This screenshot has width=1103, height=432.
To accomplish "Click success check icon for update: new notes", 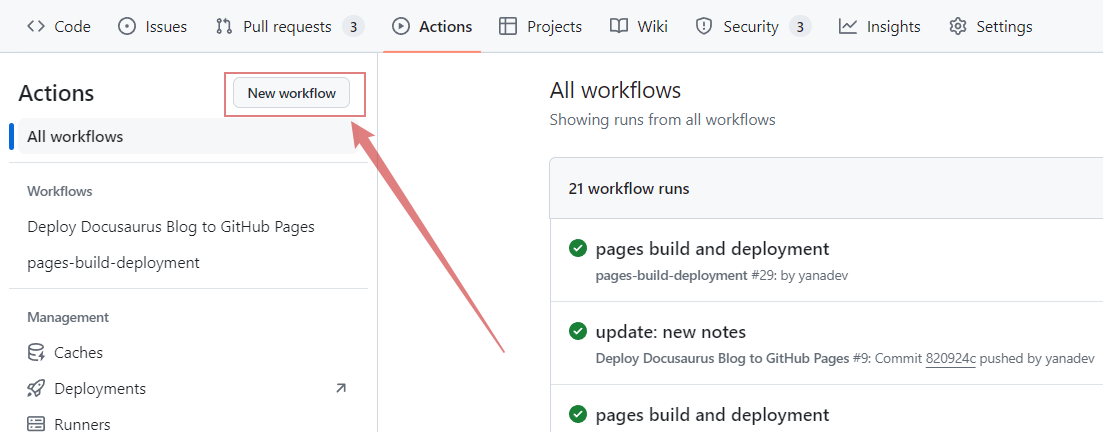I will pyautogui.click(x=578, y=331).
